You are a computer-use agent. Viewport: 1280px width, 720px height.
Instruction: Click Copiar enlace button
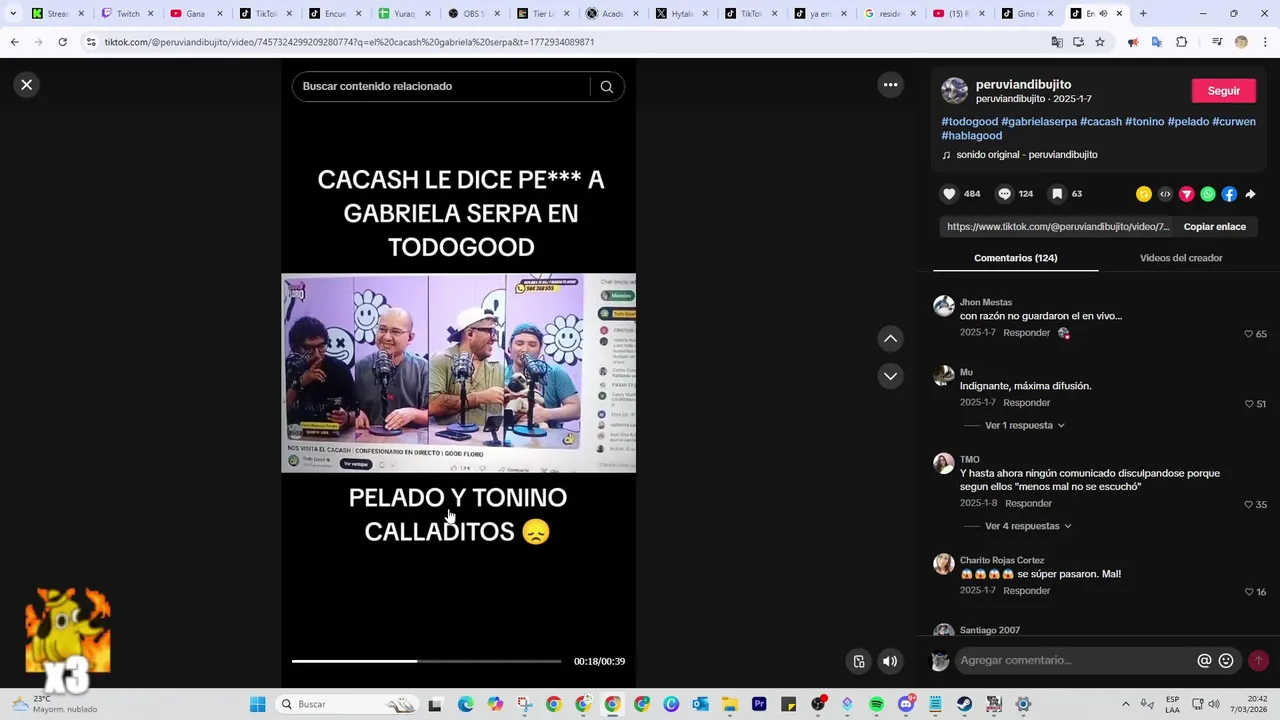(x=1214, y=227)
